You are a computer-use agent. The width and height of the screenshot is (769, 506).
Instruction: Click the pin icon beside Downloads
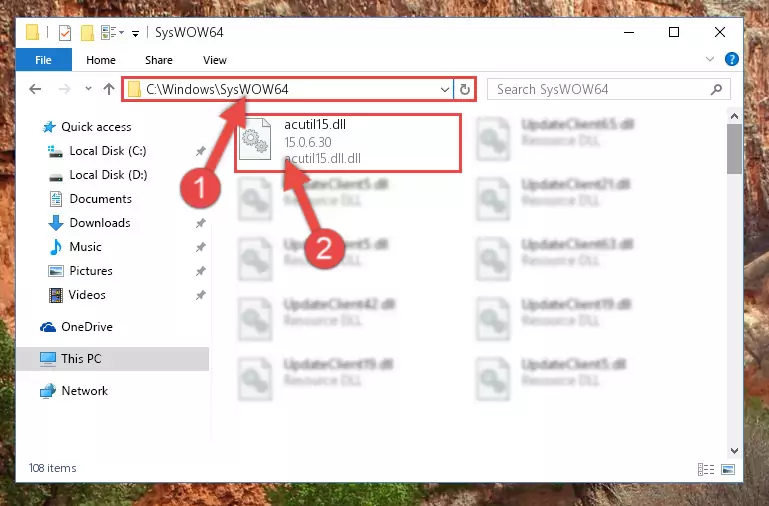pyautogui.click(x=201, y=223)
